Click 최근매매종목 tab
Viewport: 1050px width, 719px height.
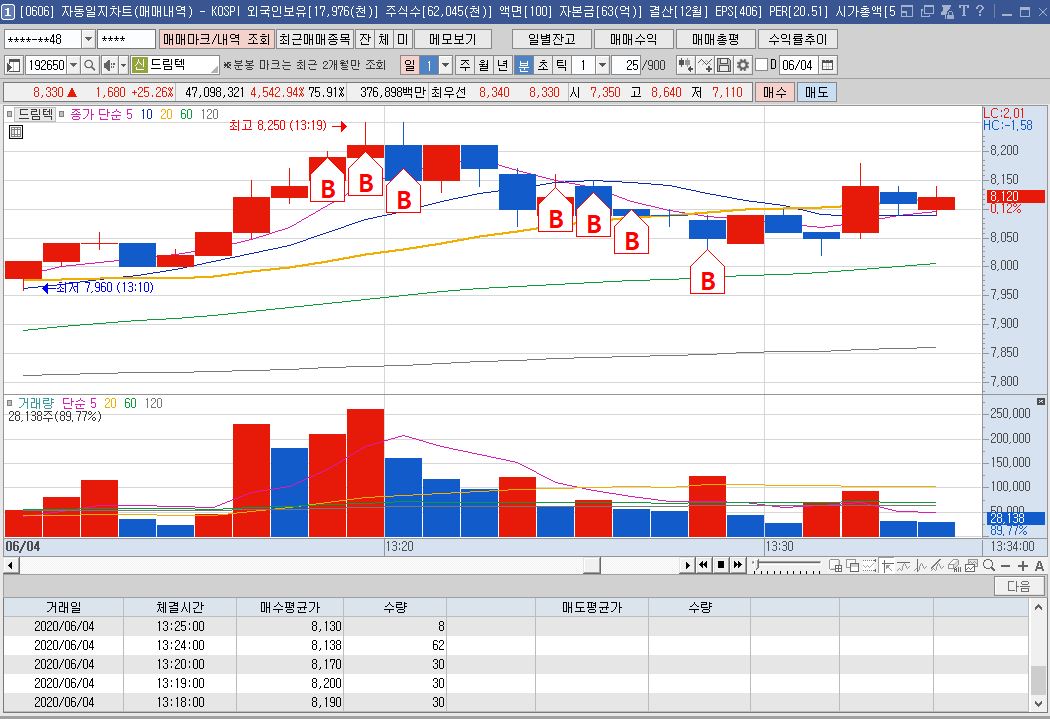click(314, 39)
